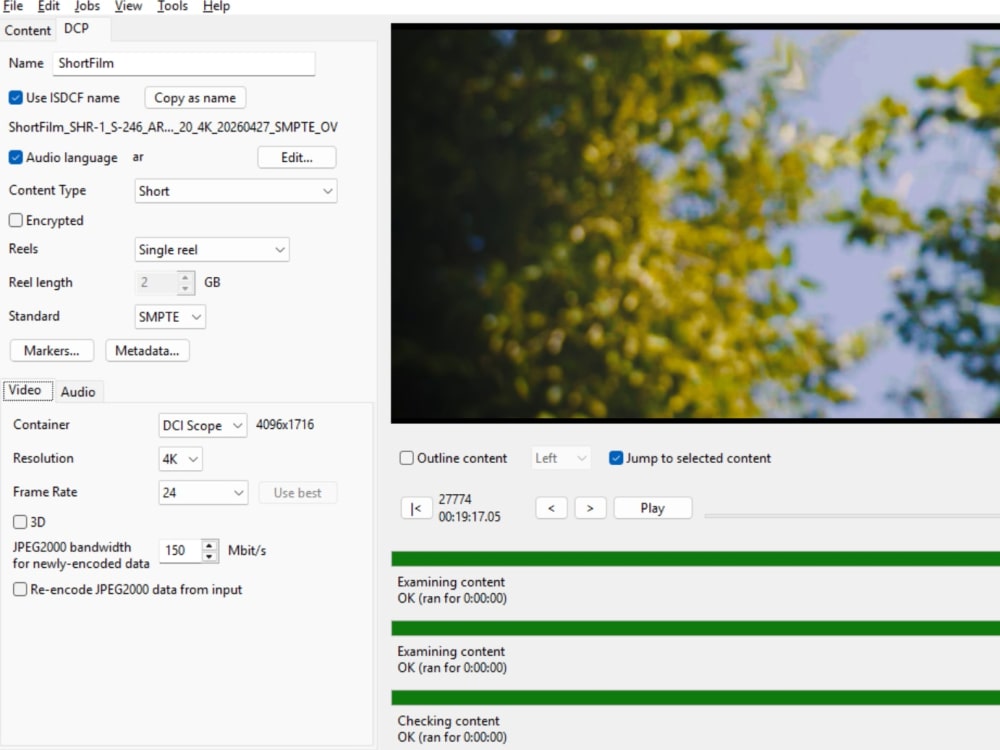
Task: Open the Markers... dialog
Action: click(52, 351)
